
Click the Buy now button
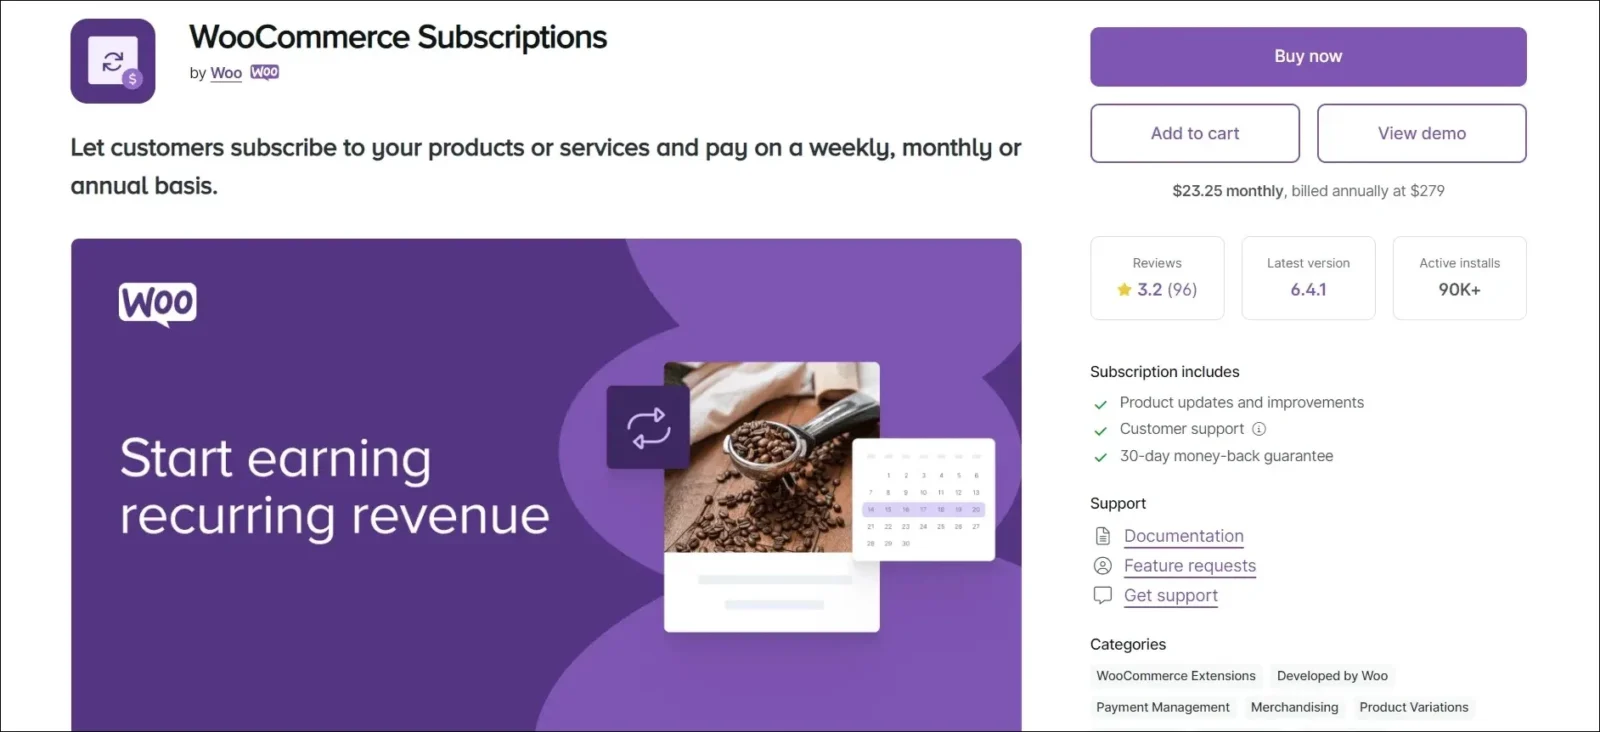pos(1307,56)
